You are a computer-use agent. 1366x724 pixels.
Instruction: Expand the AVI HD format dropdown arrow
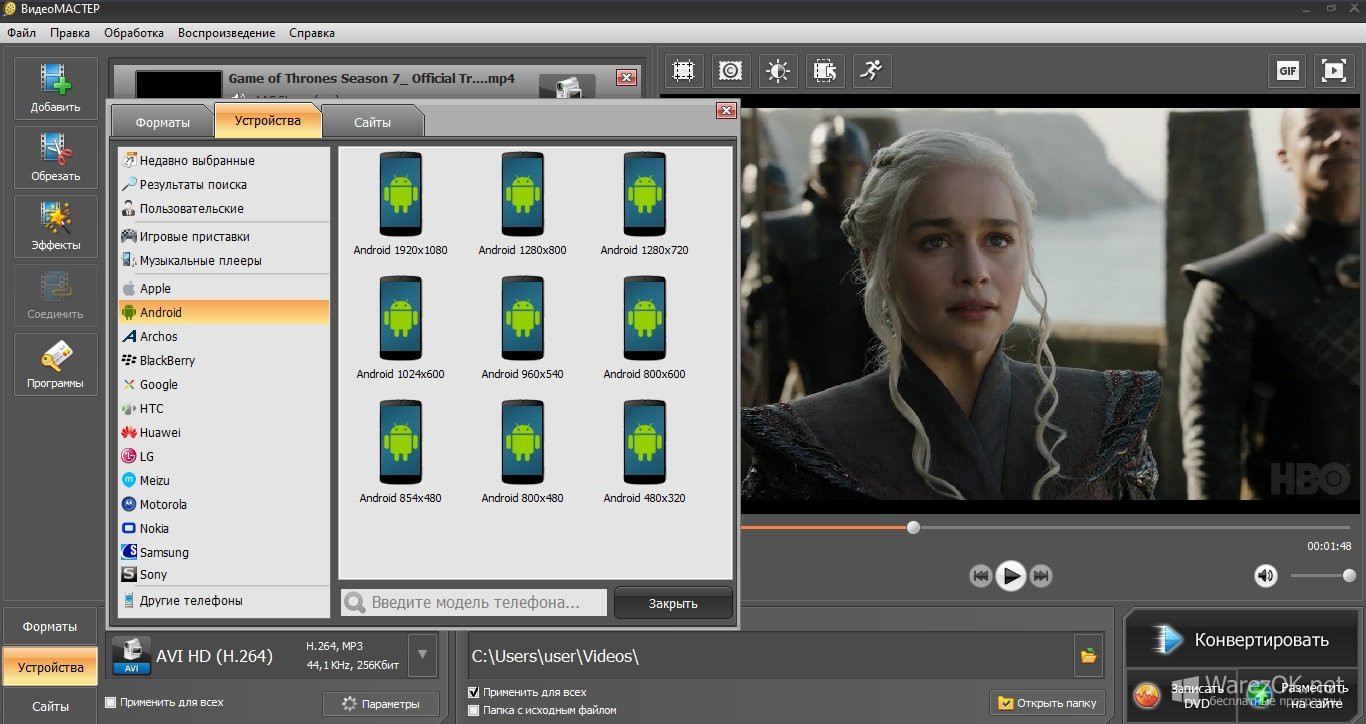(x=423, y=656)
